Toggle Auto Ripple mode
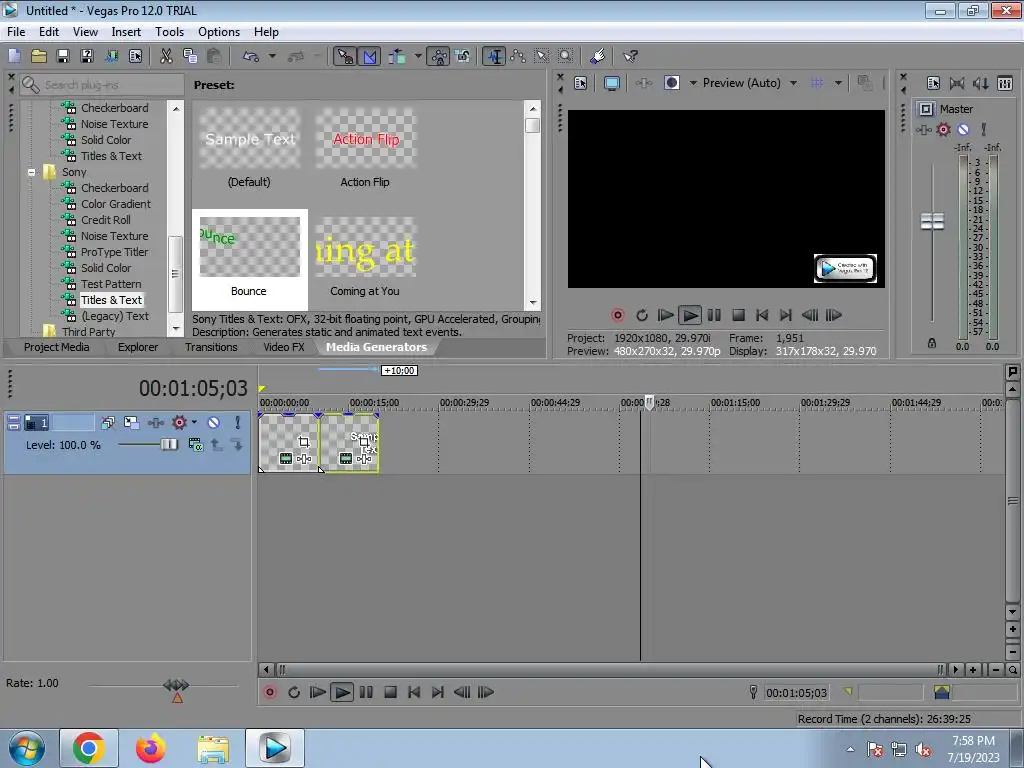Viewport: 1024px width, 768px height. pyautogui.click(x=397, y=56)
